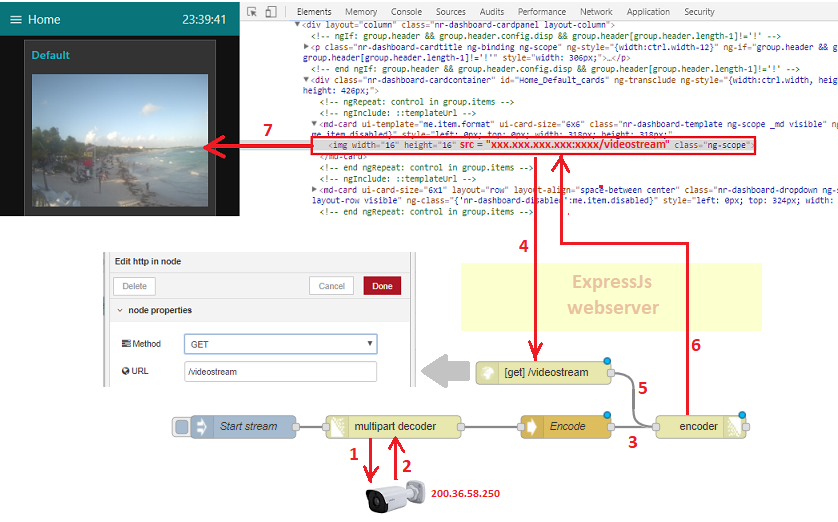Expand the nr-dashboard-dropdown md-card element
838x522 pixels.
(x=314, y=190)
